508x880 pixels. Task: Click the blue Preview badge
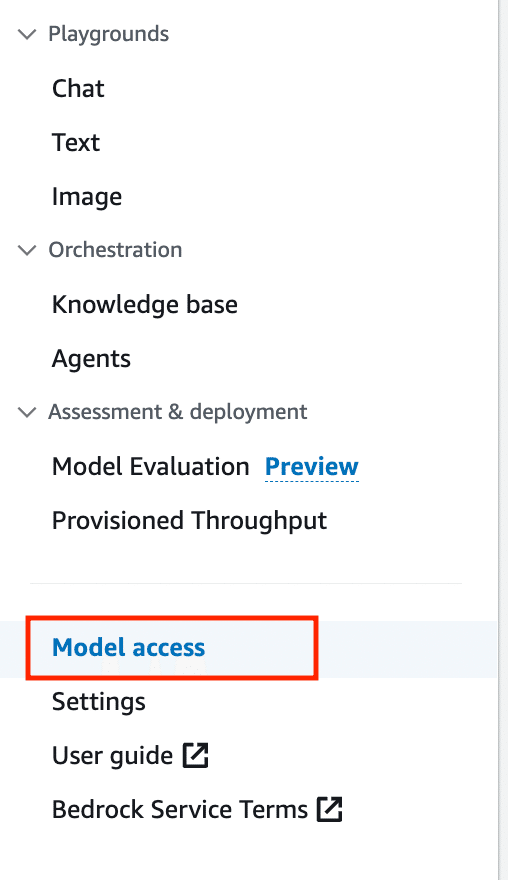pos(312,466)
